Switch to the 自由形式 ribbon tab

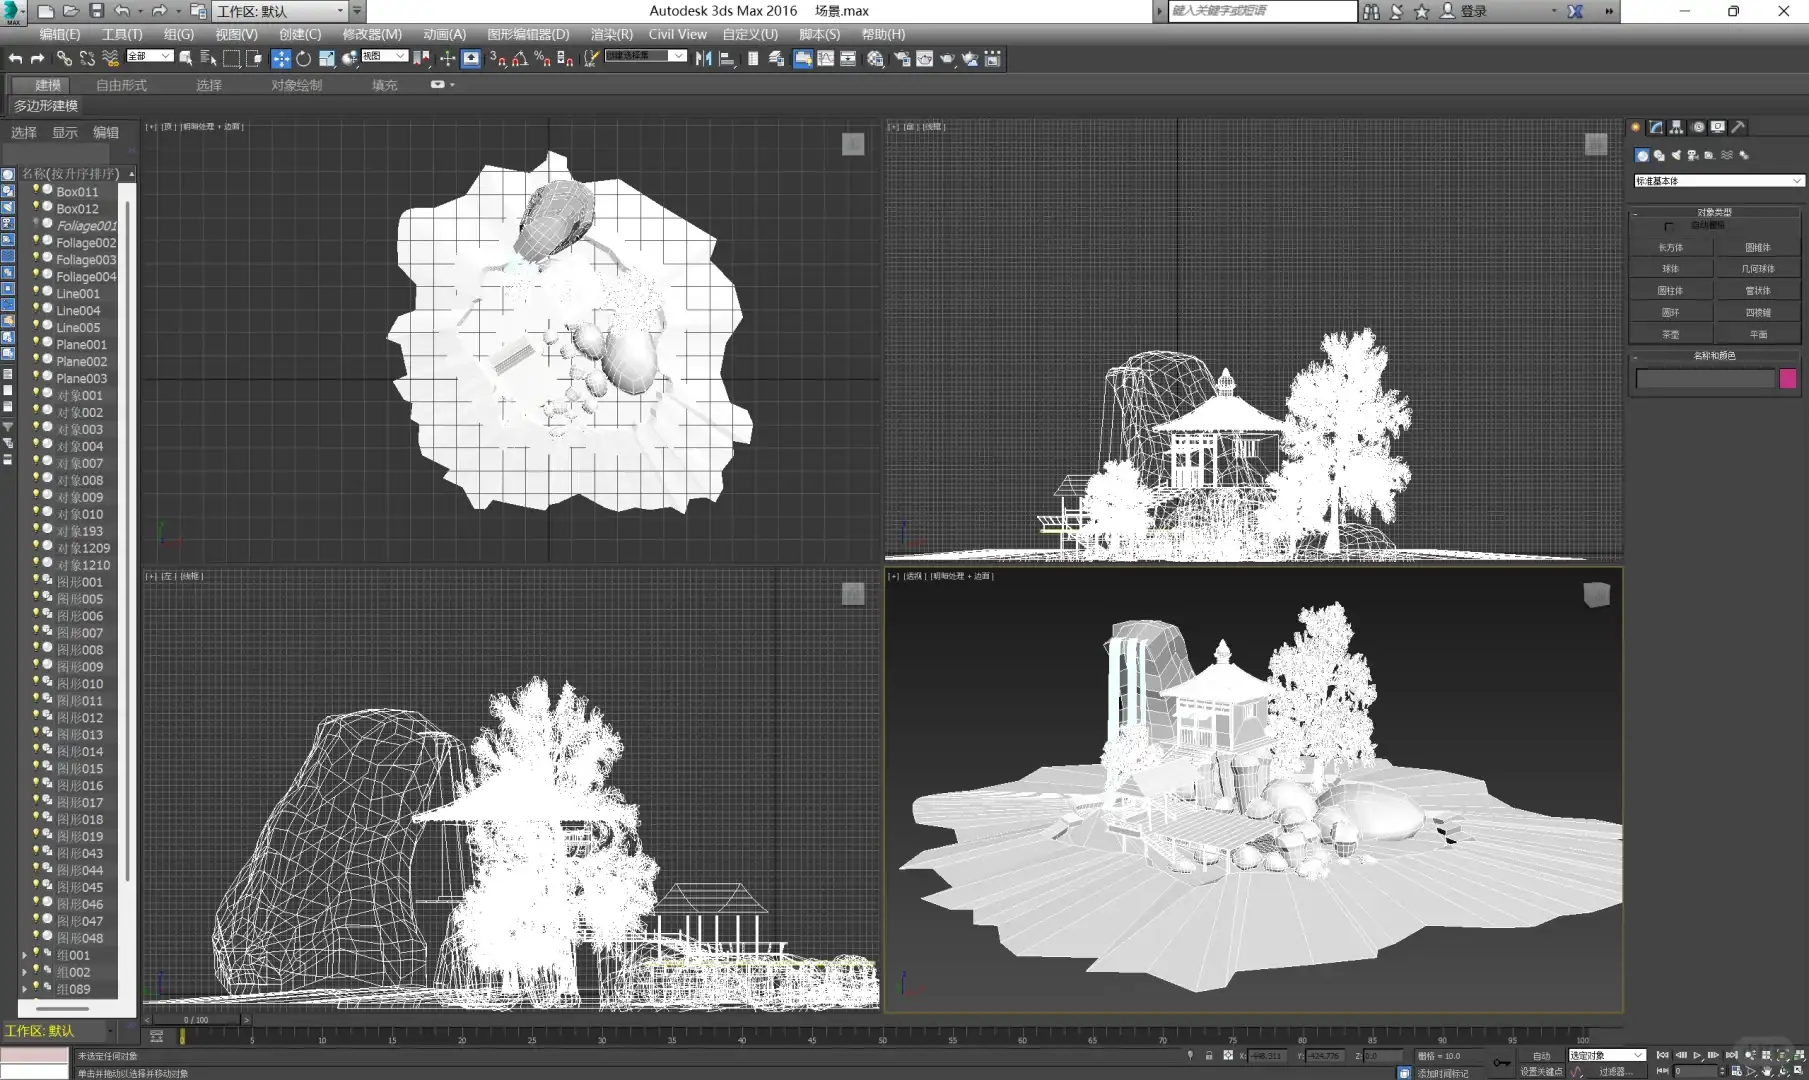point(121,85)
